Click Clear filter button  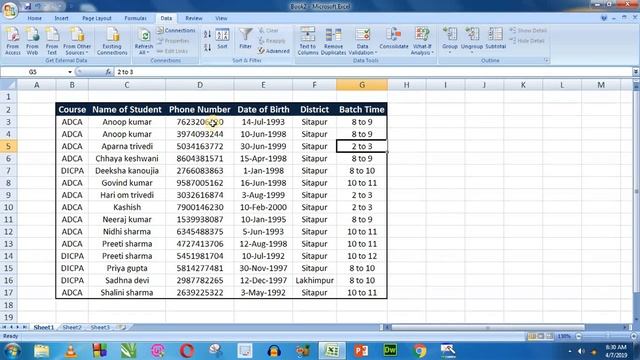[269, 30]
